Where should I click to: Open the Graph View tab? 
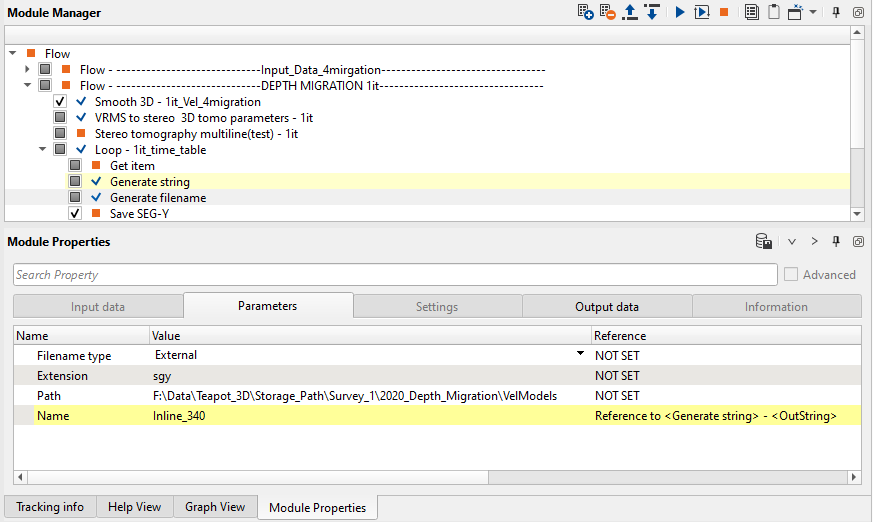coord(215,507)
